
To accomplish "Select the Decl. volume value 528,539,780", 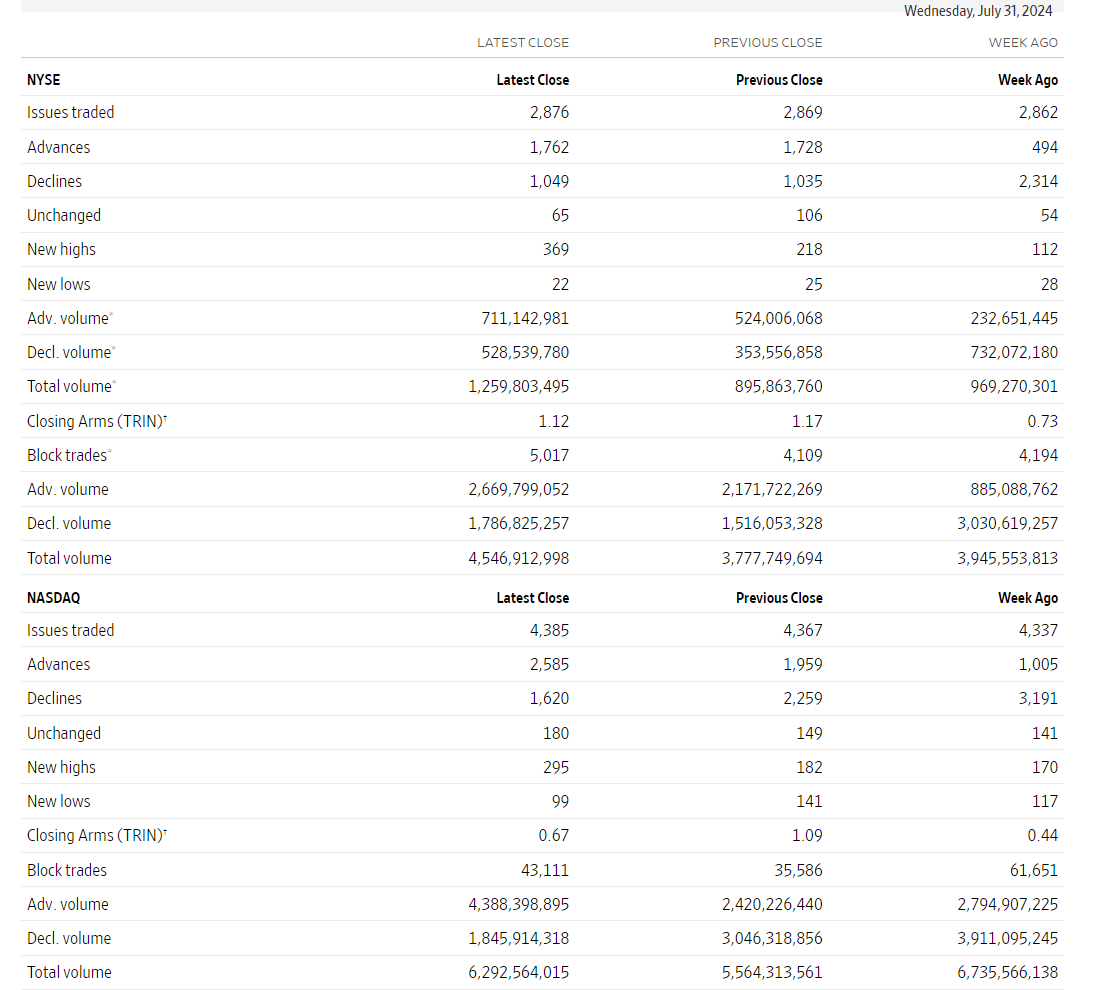I will coord(525,352).
